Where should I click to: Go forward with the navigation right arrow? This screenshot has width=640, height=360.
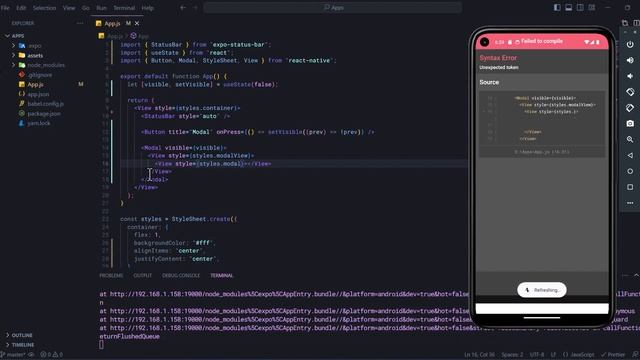pyautogui.click(x=195, y=7)
